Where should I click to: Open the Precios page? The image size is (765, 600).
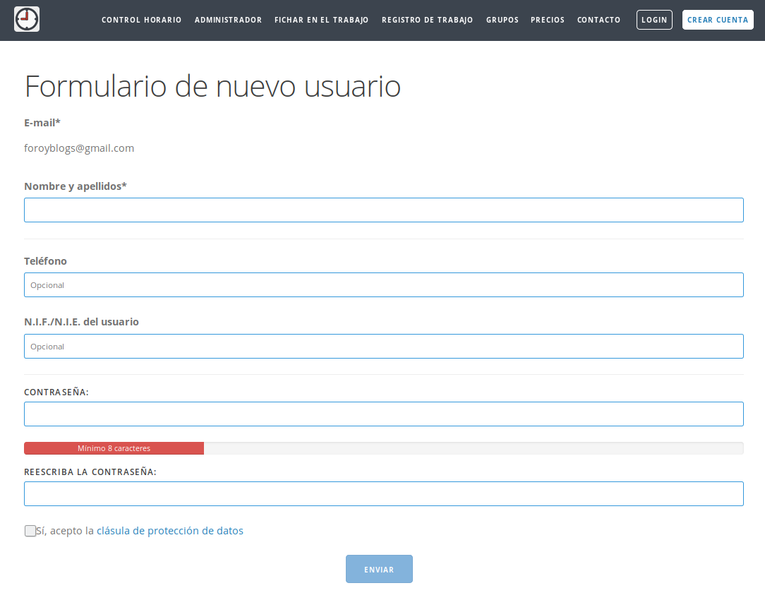click(547, 20)
